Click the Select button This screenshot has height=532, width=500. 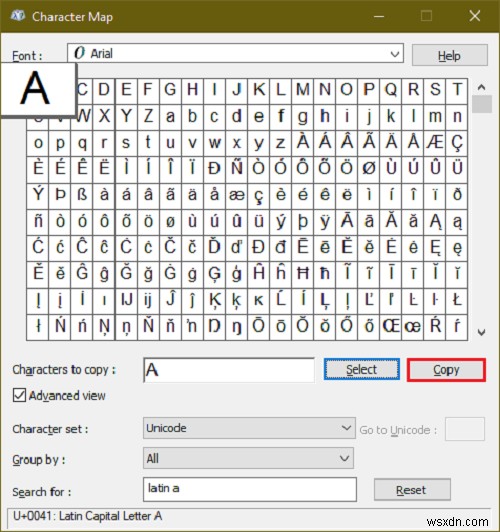point(362,369)
